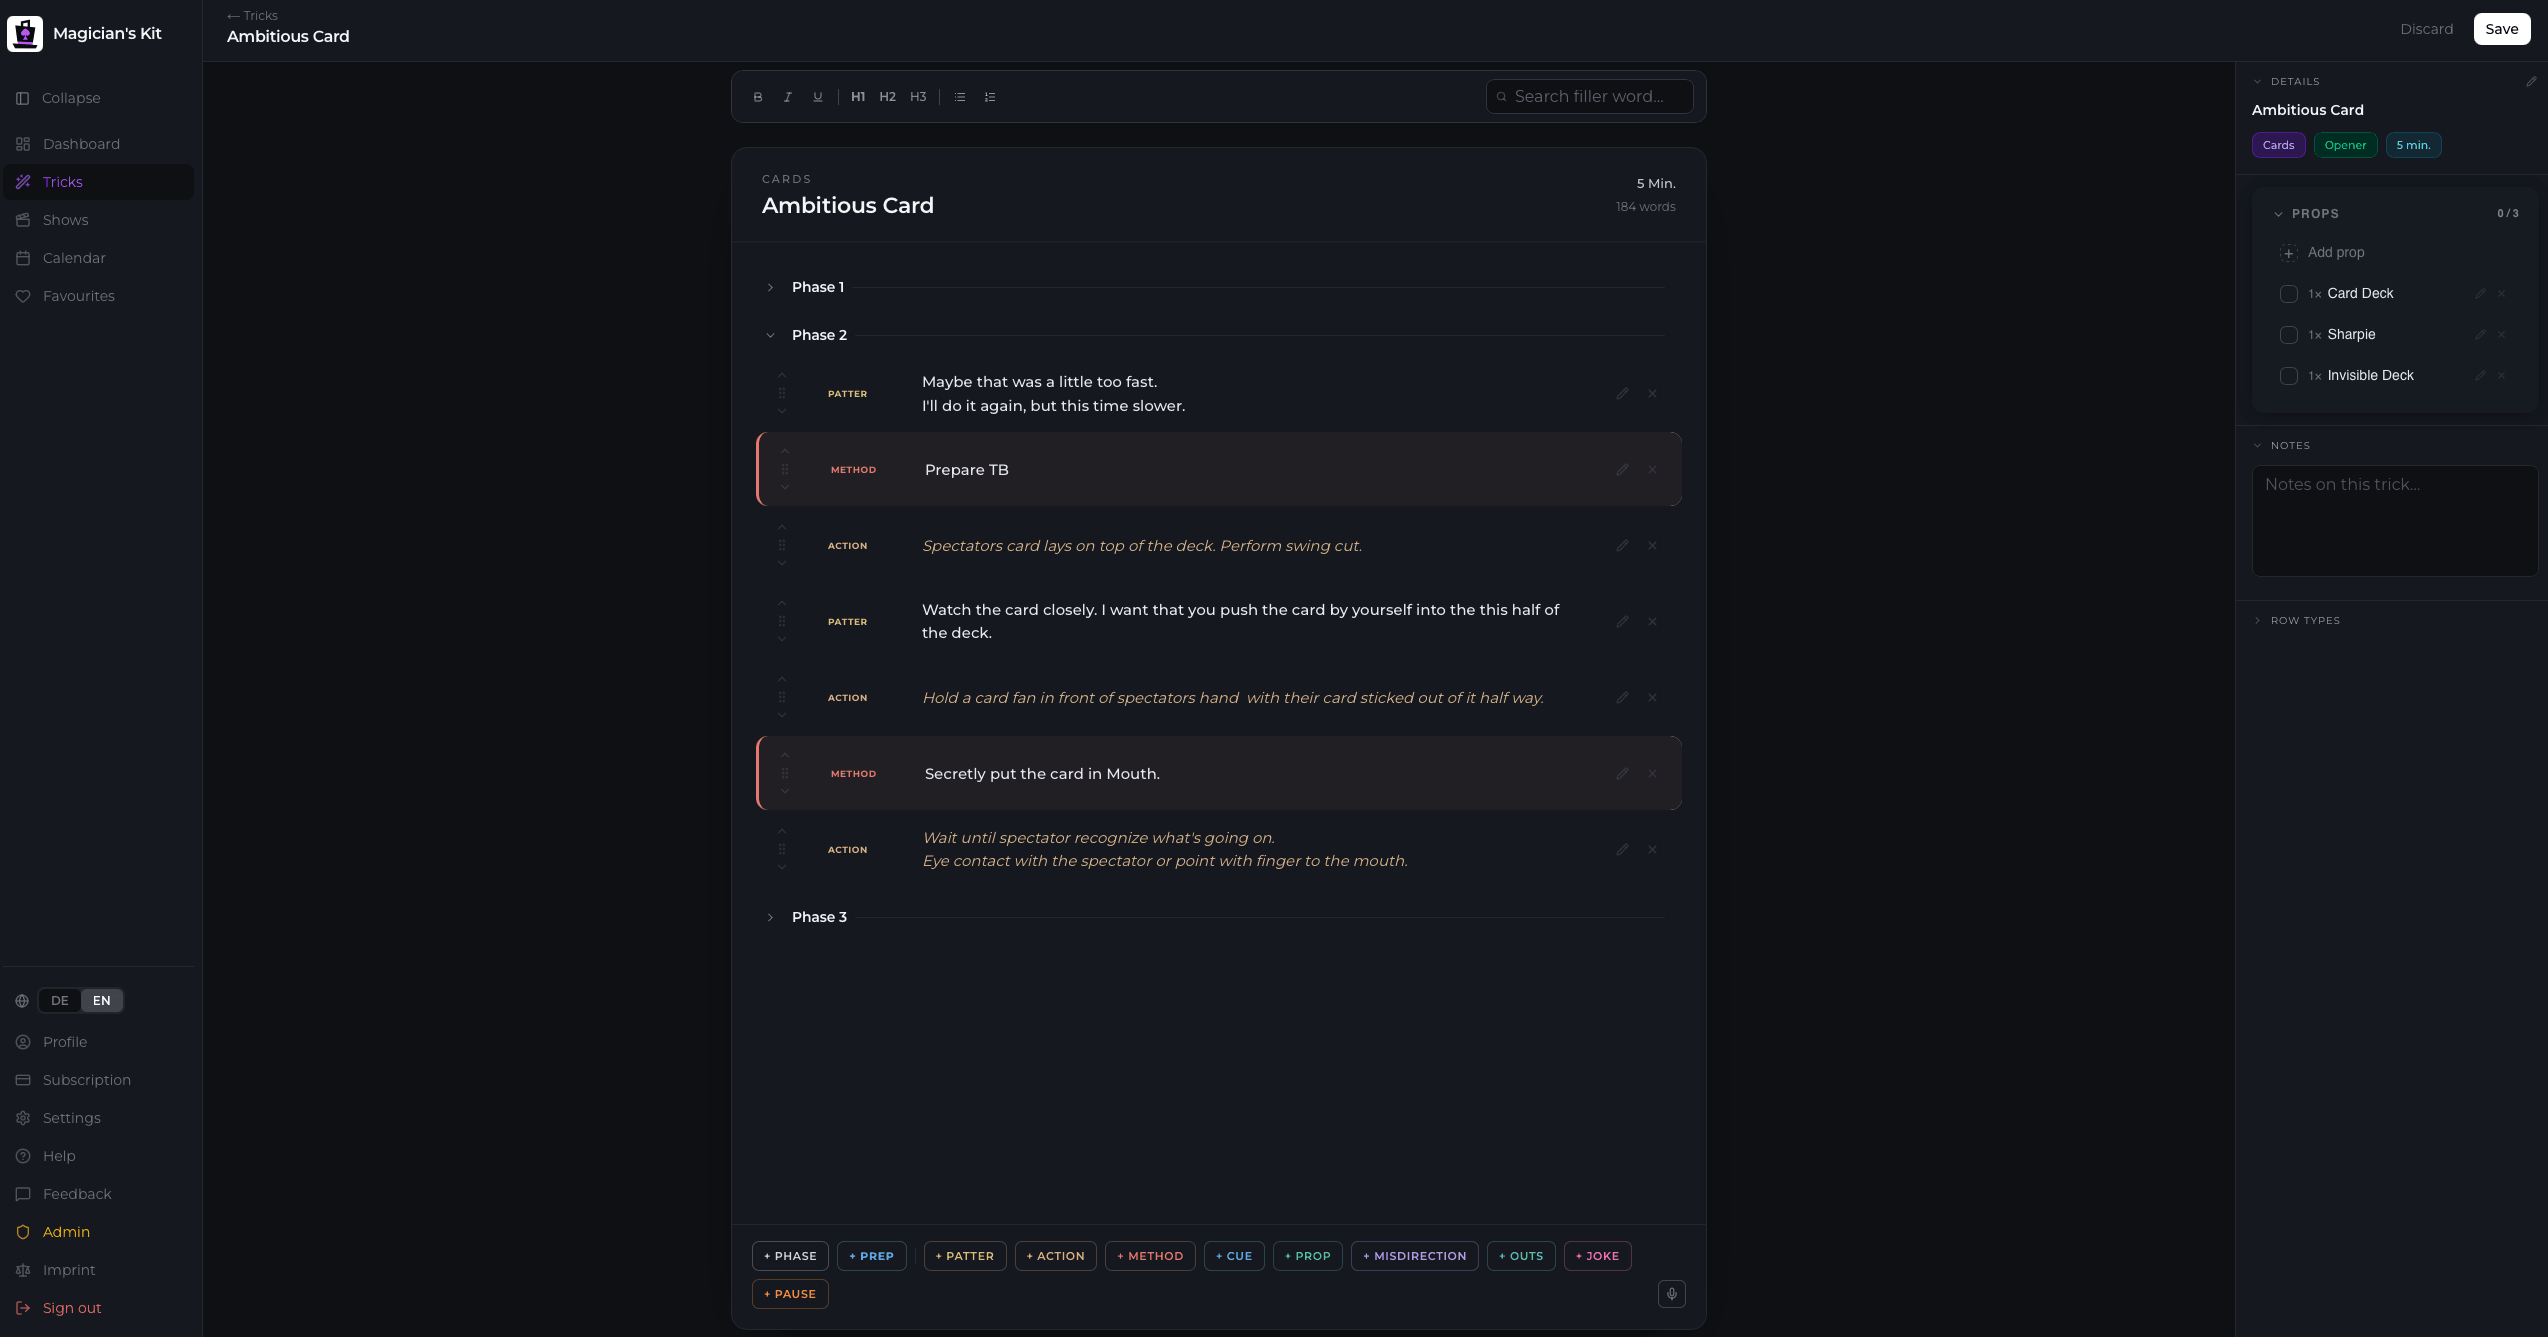This screenshot has height=1337, width=2548.
Task: Click the Cards tag
Action: (x=2278, y=146)
